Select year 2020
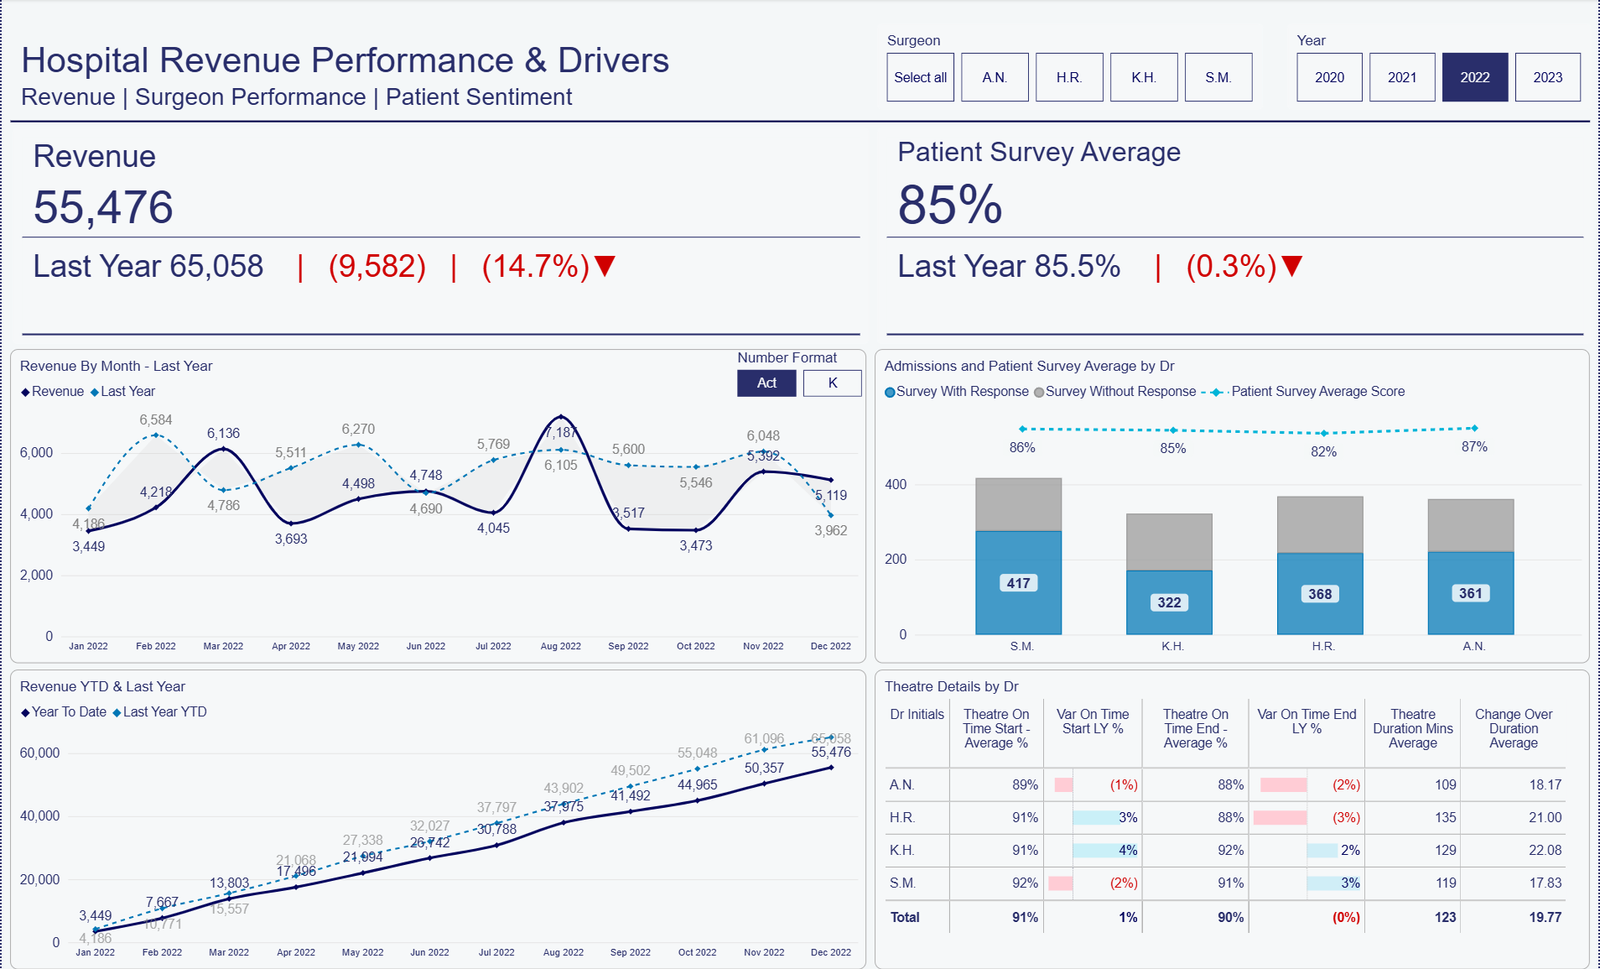This screenshot has height=969, width=1600. pos(1330,77)
